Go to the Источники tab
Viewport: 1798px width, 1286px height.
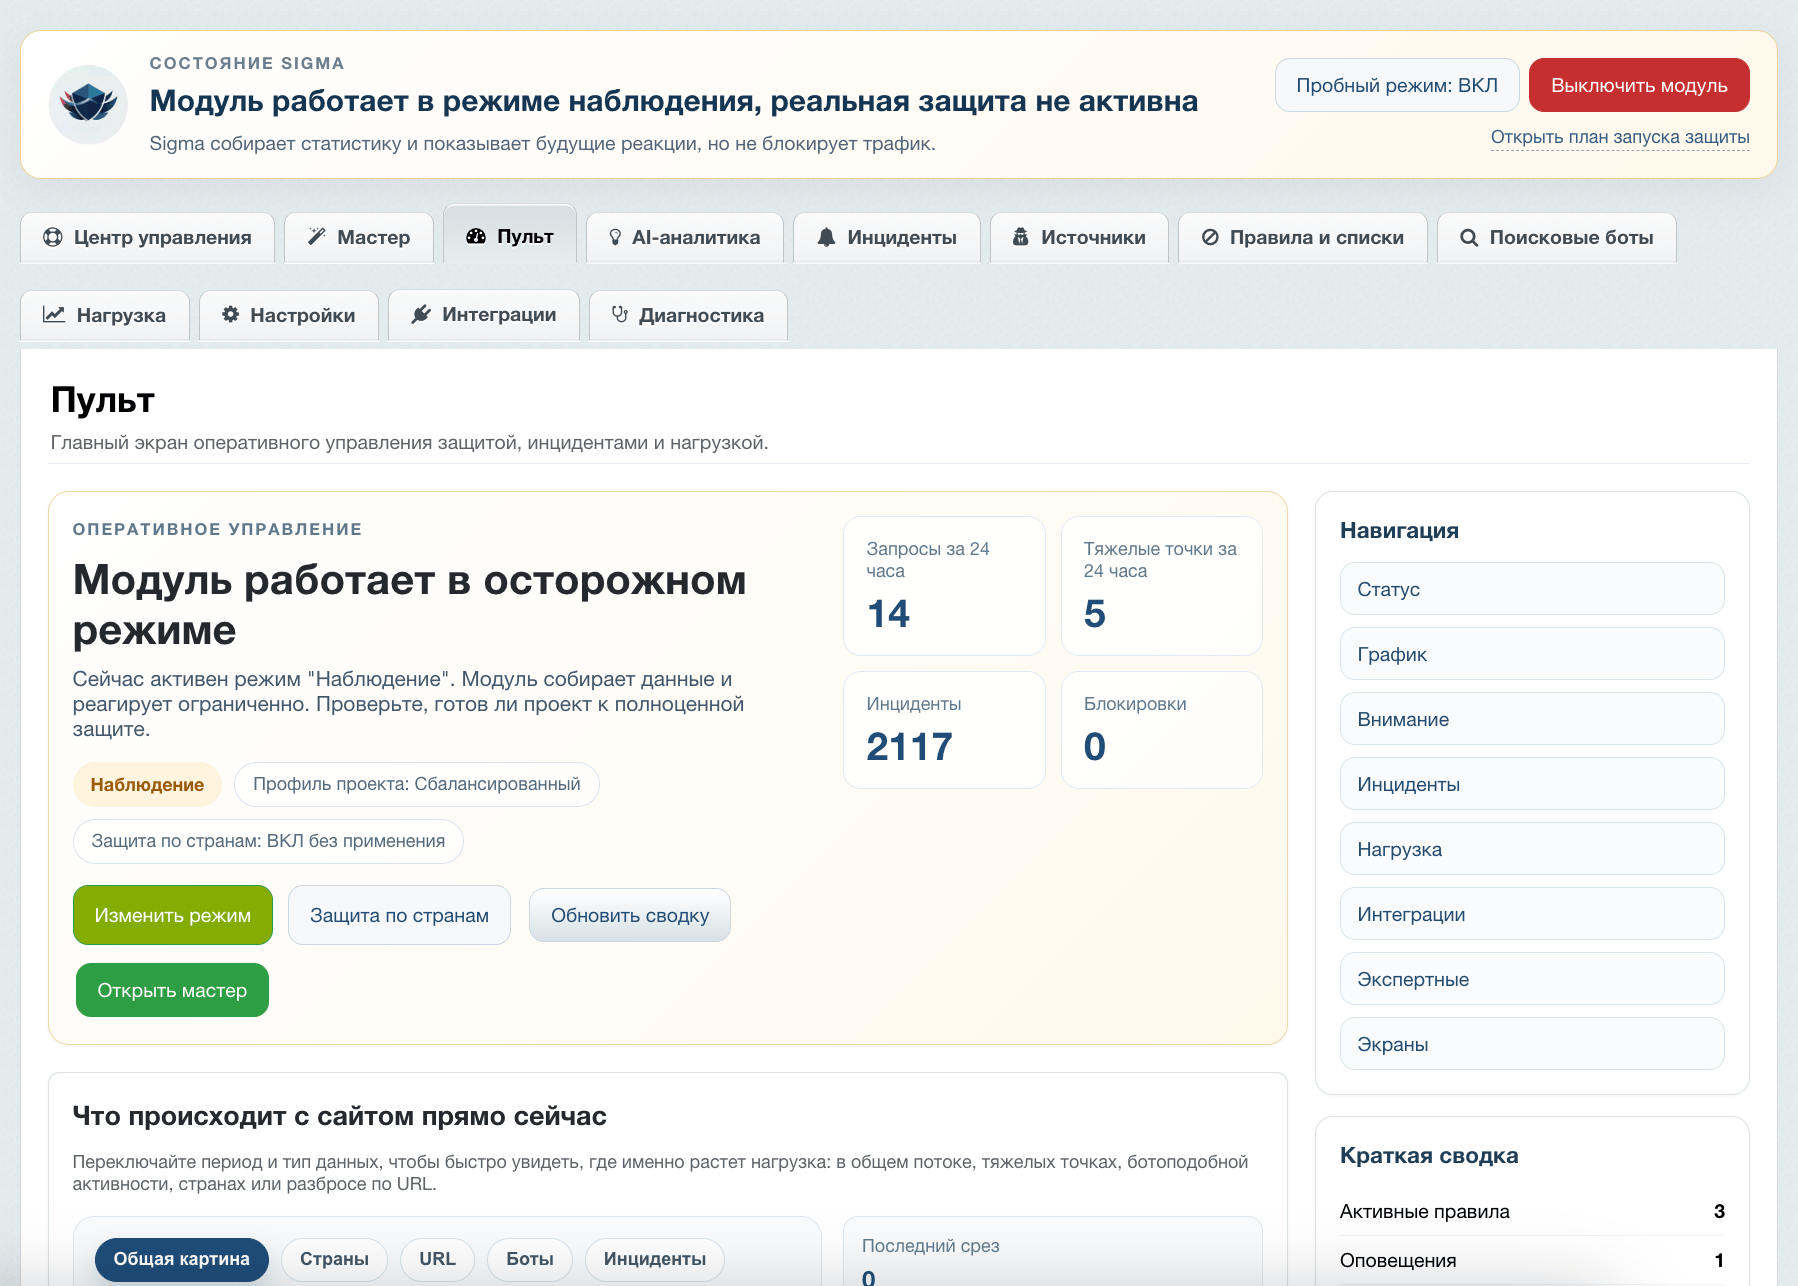point(1079,237)
